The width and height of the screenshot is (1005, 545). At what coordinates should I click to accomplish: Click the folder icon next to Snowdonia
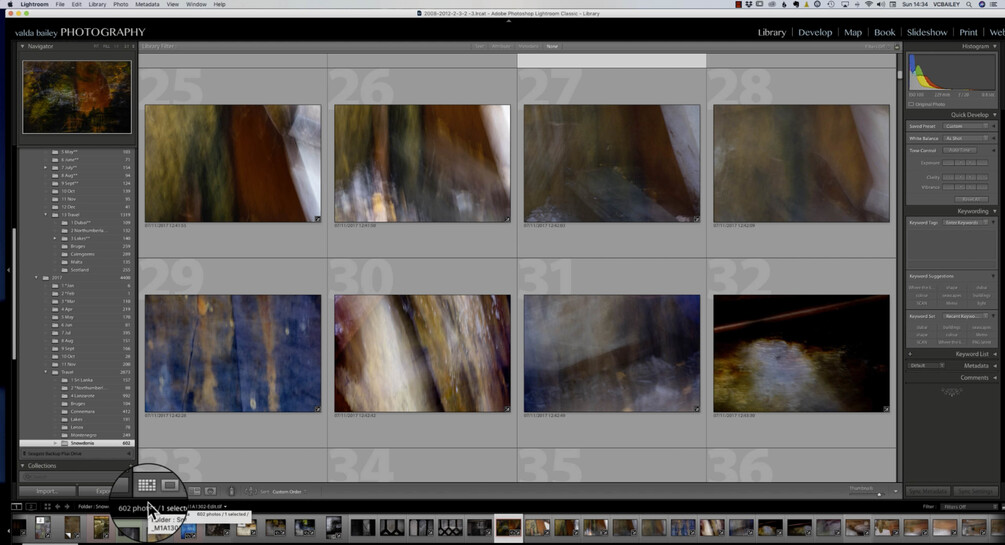pos(65,443)
